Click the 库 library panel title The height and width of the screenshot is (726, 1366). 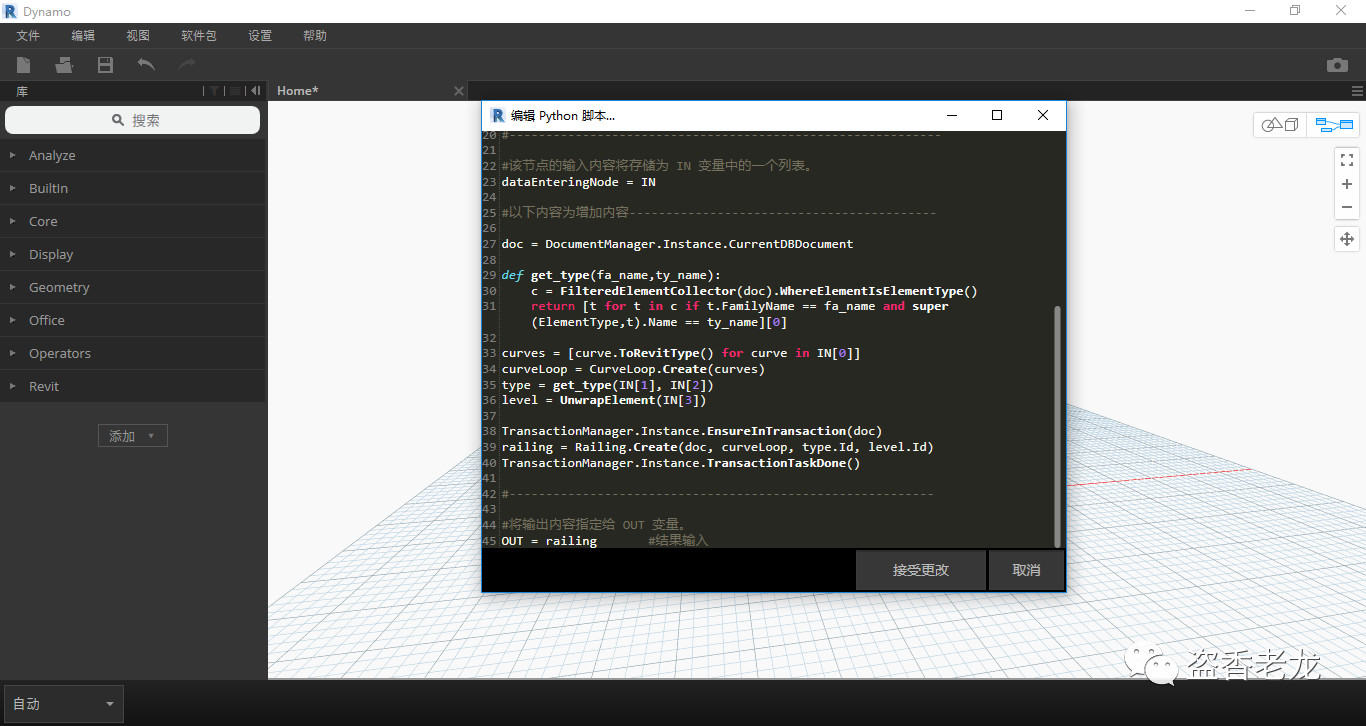click(22, 91)
